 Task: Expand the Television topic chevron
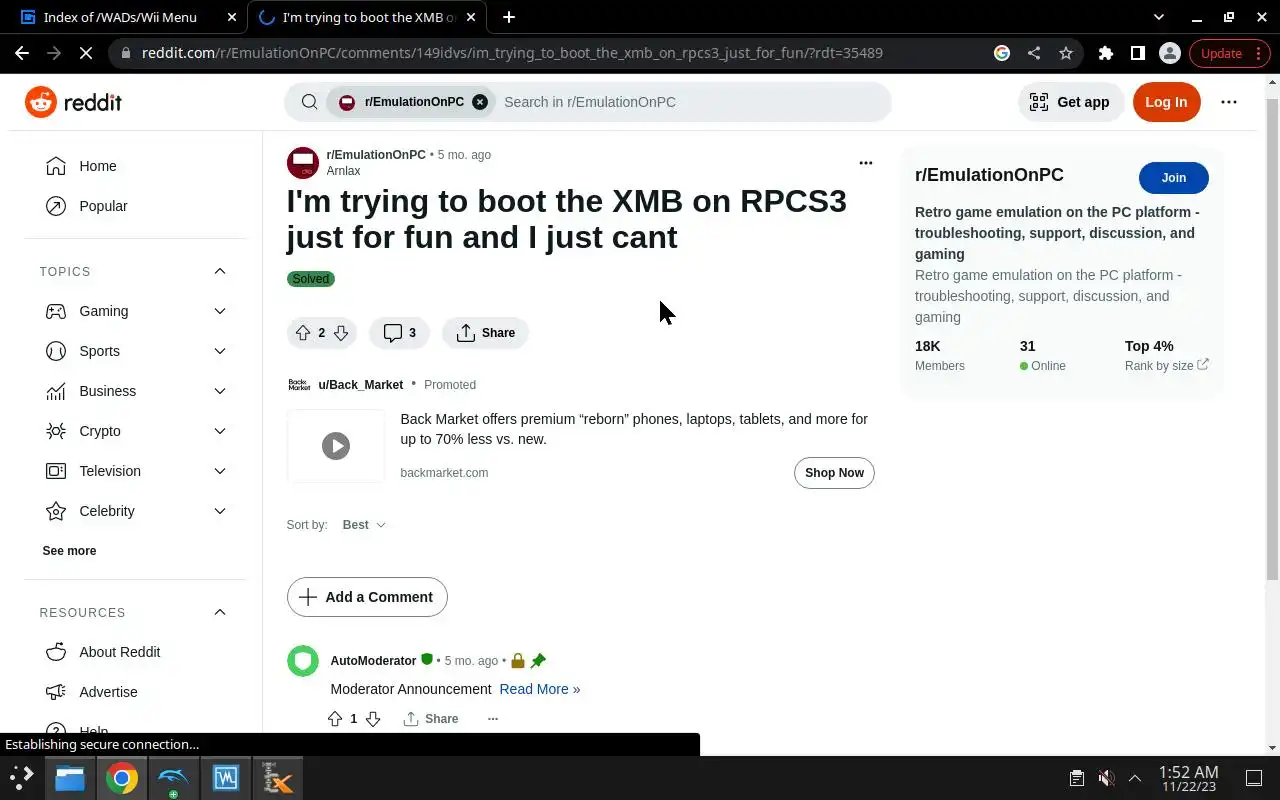[220, 471]
